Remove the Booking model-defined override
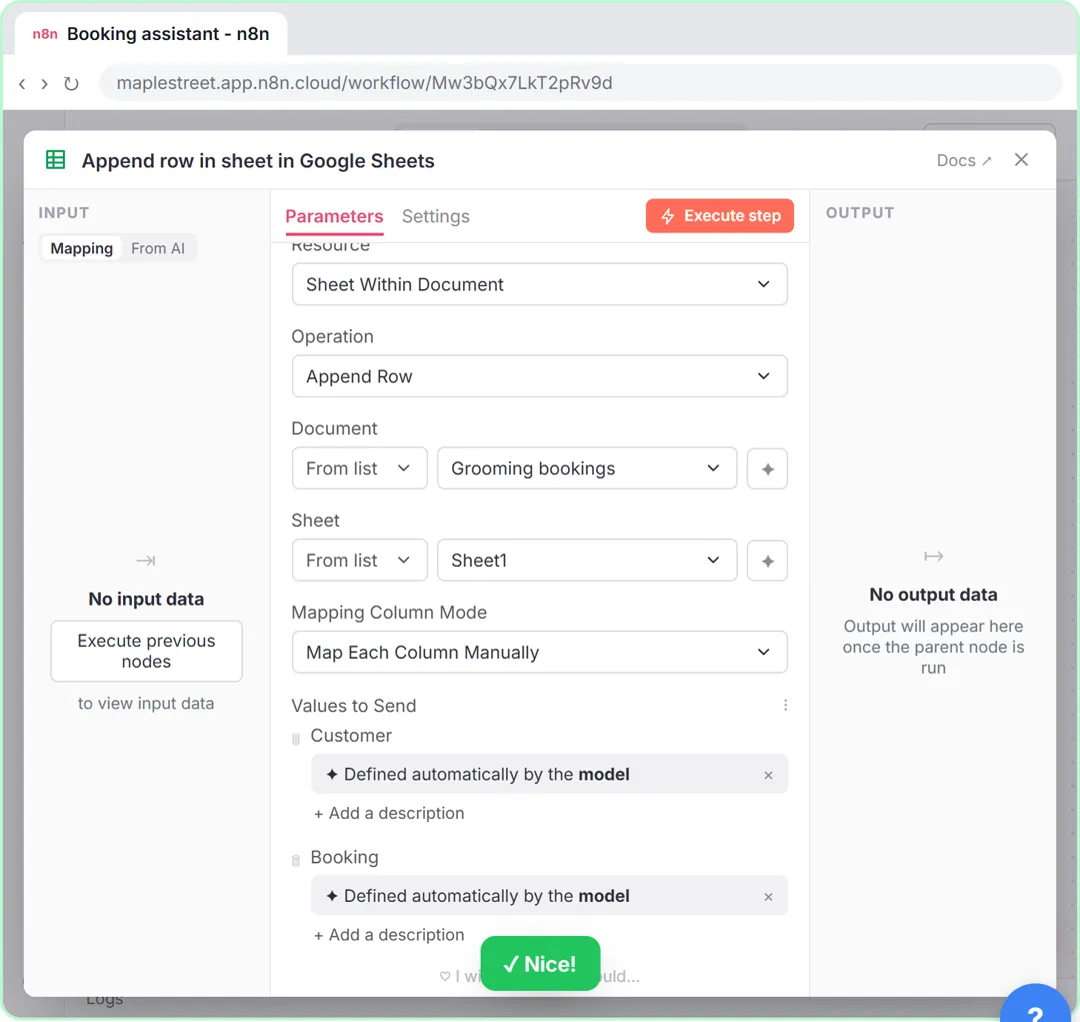1080x1022 pixels. [768, 897]
